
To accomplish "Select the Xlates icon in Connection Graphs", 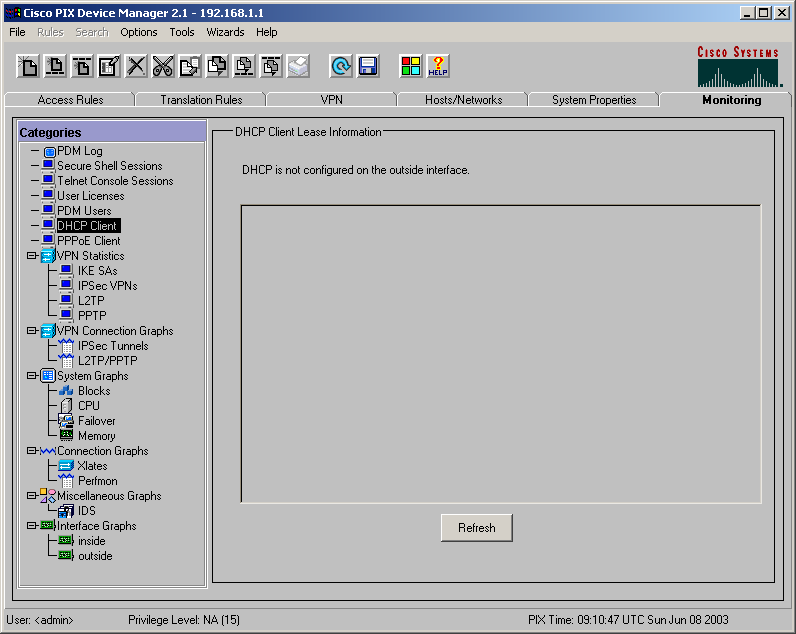I will [x=66, y=466].
